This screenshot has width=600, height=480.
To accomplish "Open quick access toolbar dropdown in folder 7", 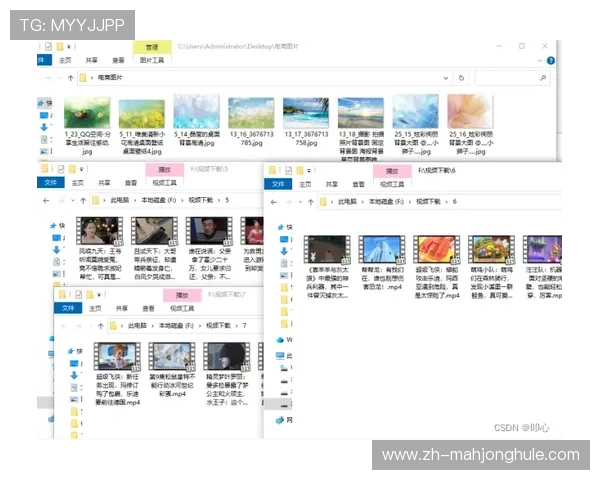I will [99, 294].
